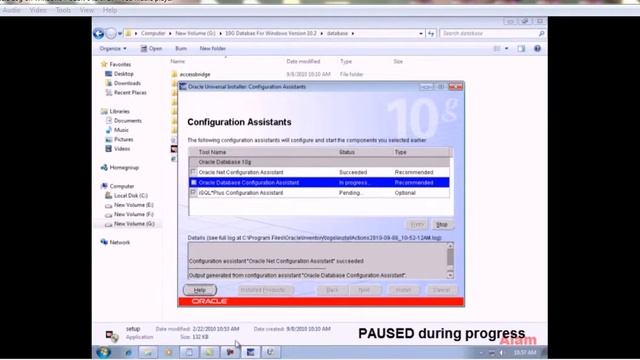Screen dimensions: 640x360
Task: Open the Video menu of media player
Action: pyautogui.click(x=38, y=10)
